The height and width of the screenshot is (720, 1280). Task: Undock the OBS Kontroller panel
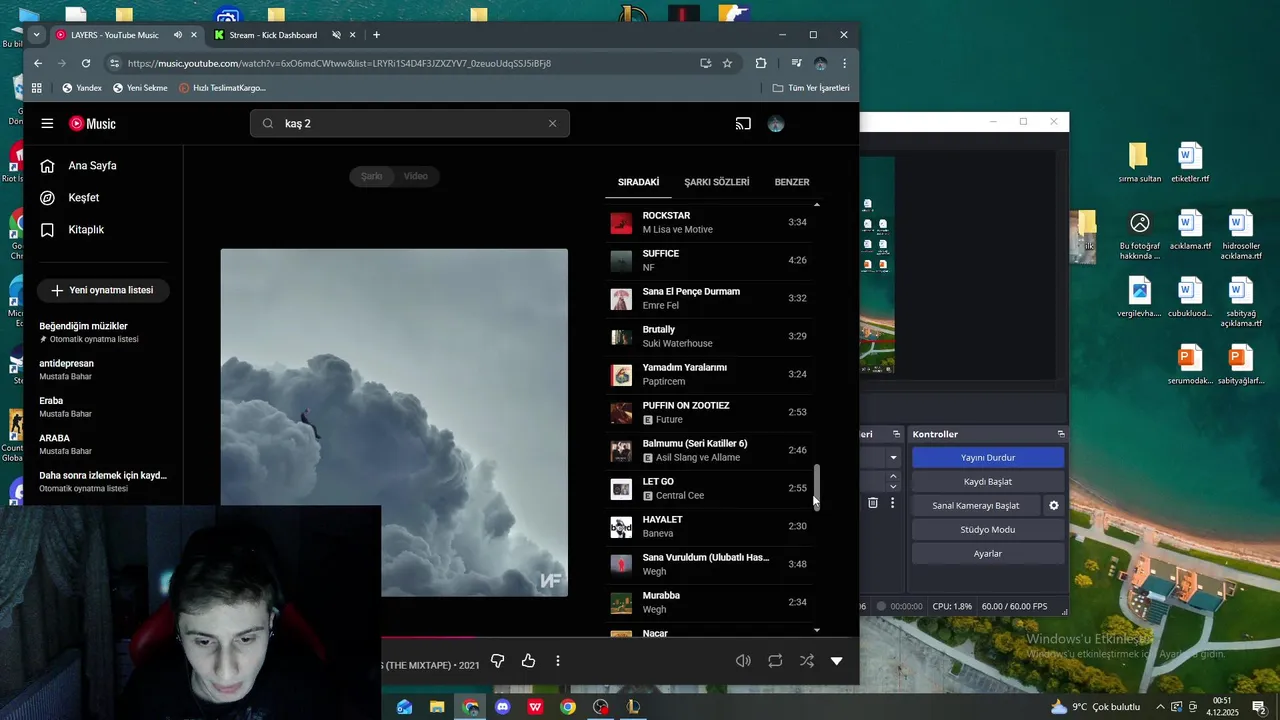click(x=1061, y=434)
